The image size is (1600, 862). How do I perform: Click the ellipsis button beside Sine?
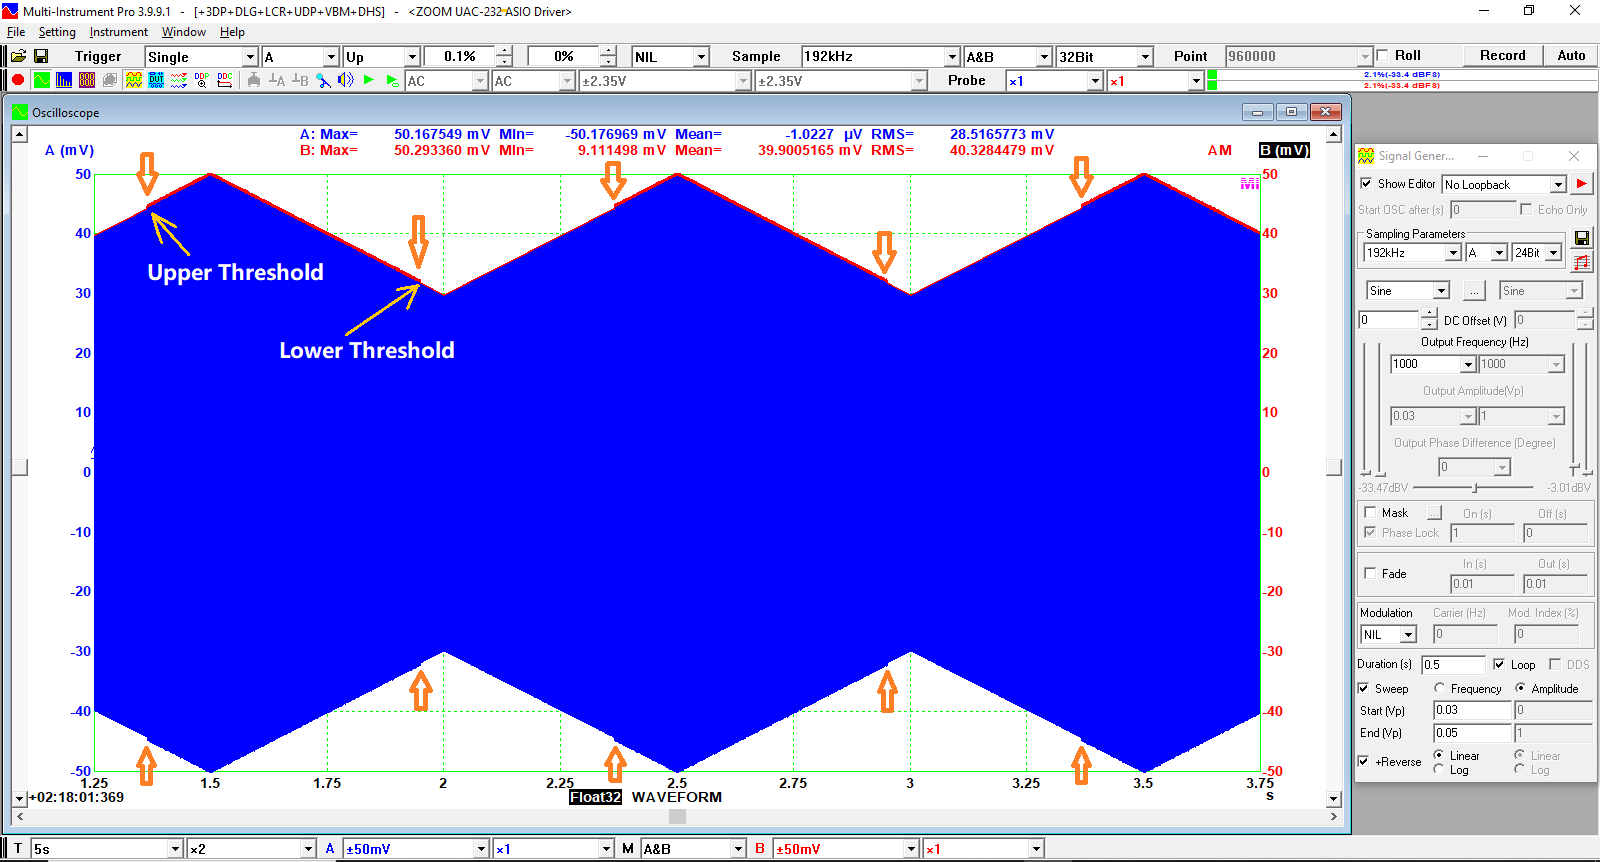(1474, 291)
